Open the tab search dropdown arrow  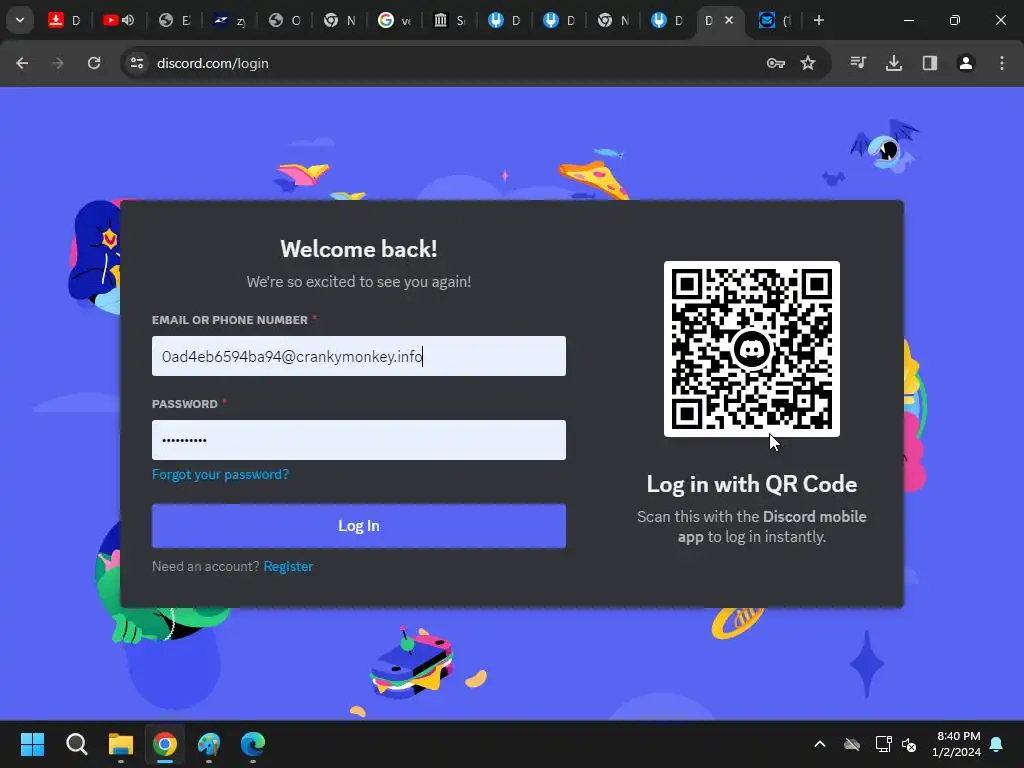click(x=20, y=20)
